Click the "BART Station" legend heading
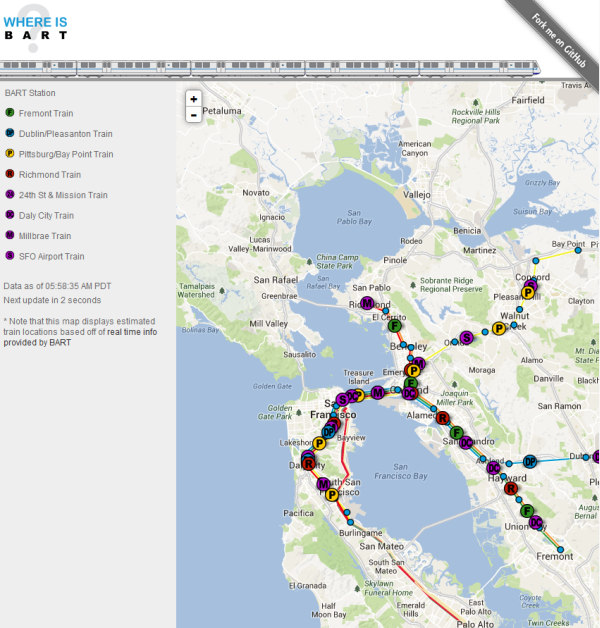 click(30, 93)
